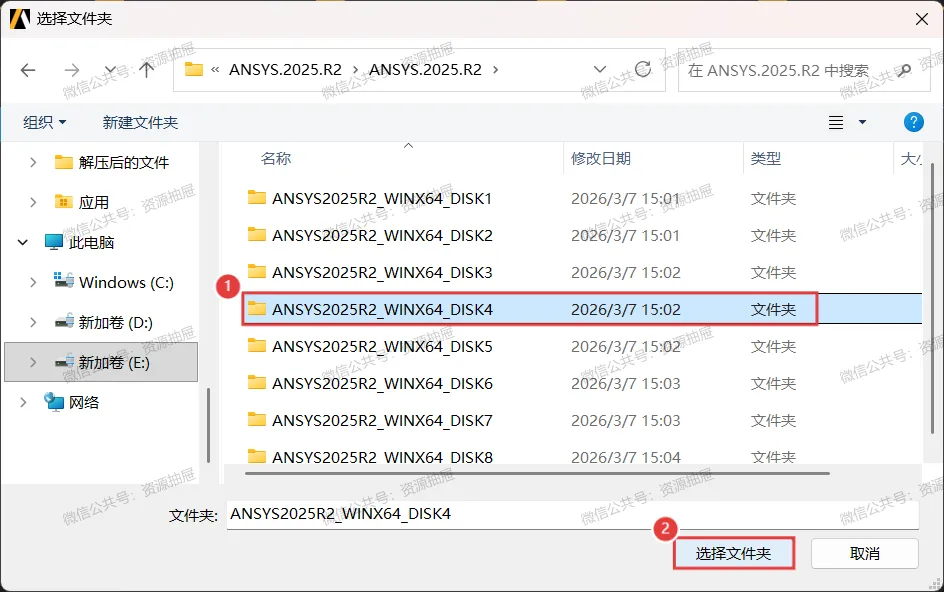Viewport: 944px width, 592px height.
Task: Expand the 解压后的文件 tree node
Action: pos(33,162)
